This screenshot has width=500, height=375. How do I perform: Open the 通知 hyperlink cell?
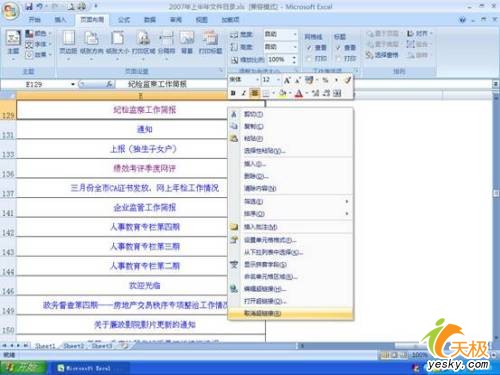144,129
